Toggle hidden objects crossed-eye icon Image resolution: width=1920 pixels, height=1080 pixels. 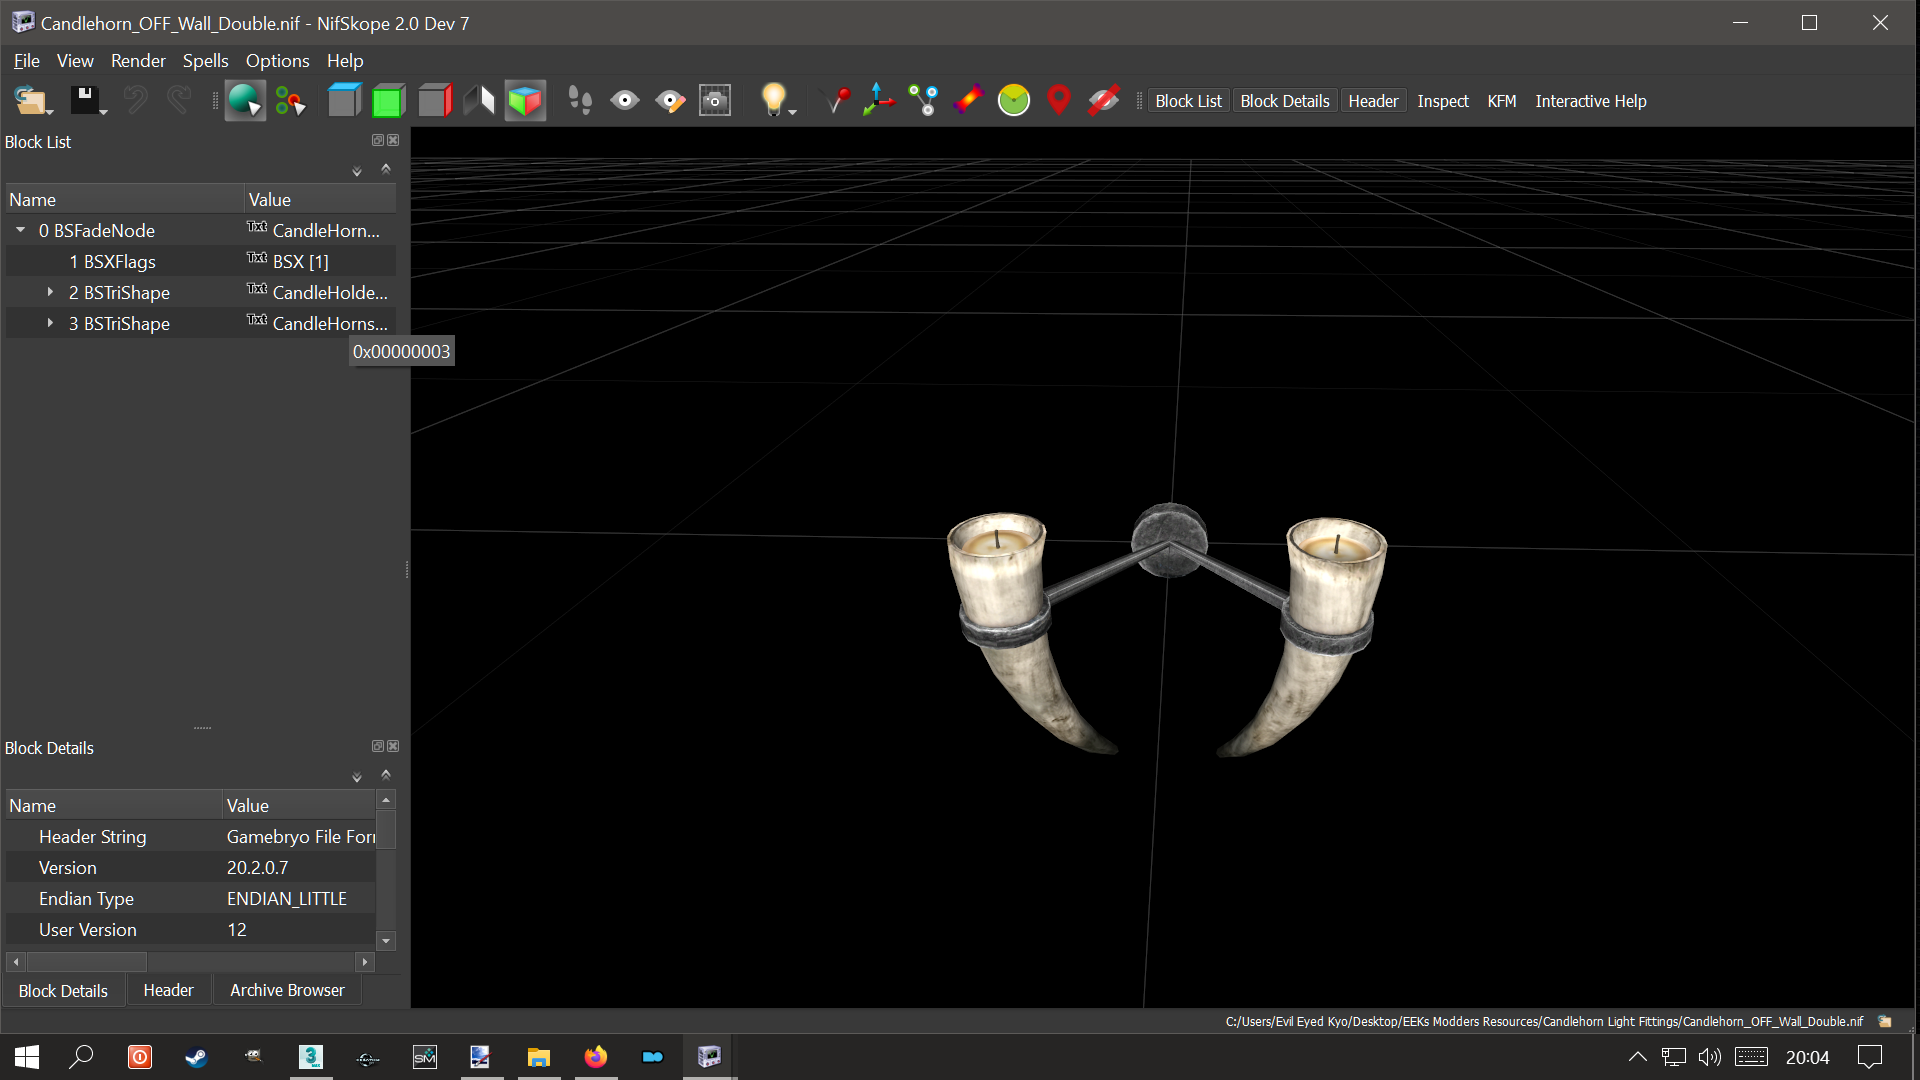coord(1103,100)
